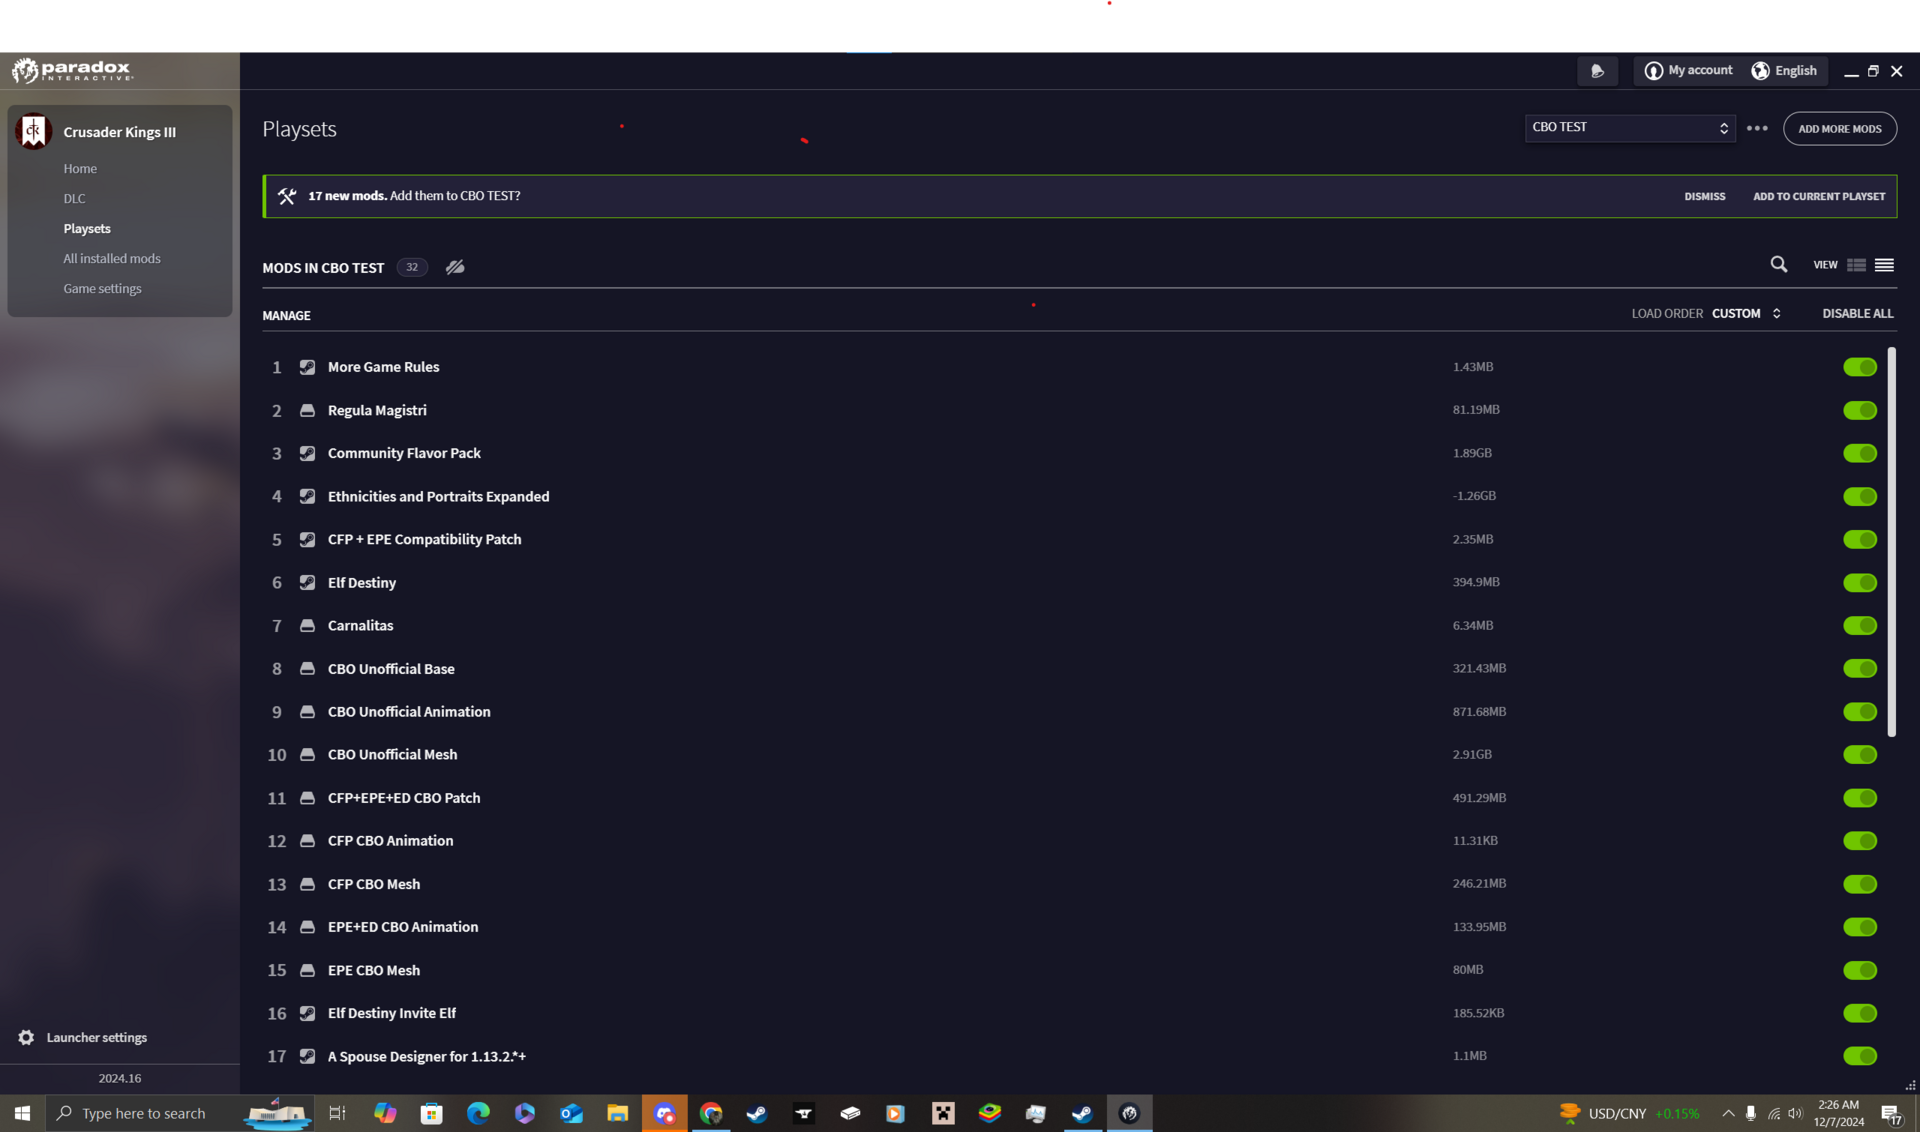Open the launcher notifications megaphone icon

point(1597,71)
